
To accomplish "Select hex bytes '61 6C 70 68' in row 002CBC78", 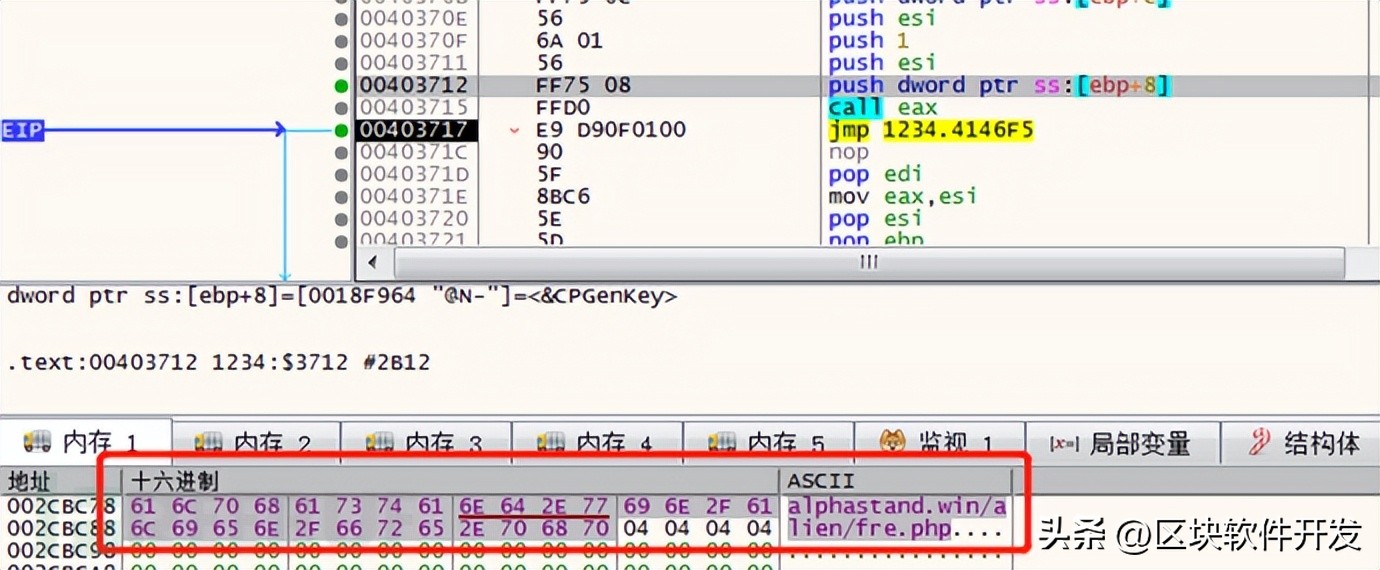I will click(x=205, y=506).
